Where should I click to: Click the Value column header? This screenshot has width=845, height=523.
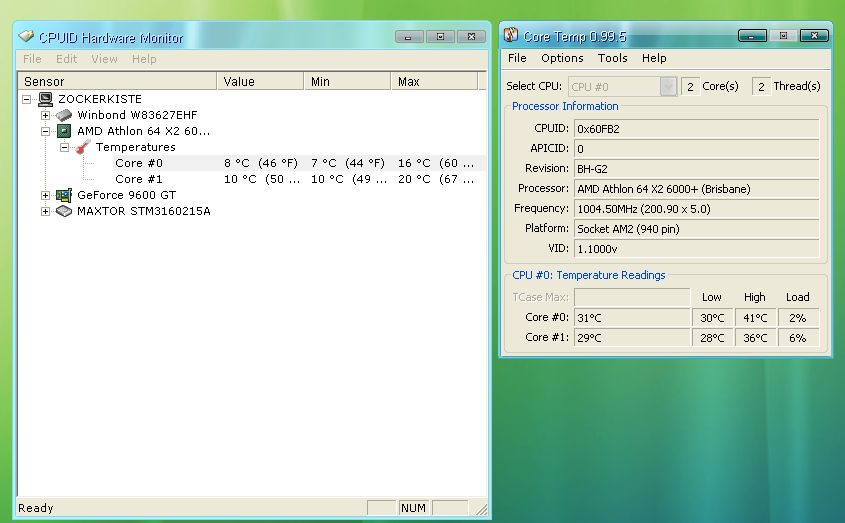[x=260, y=81]
